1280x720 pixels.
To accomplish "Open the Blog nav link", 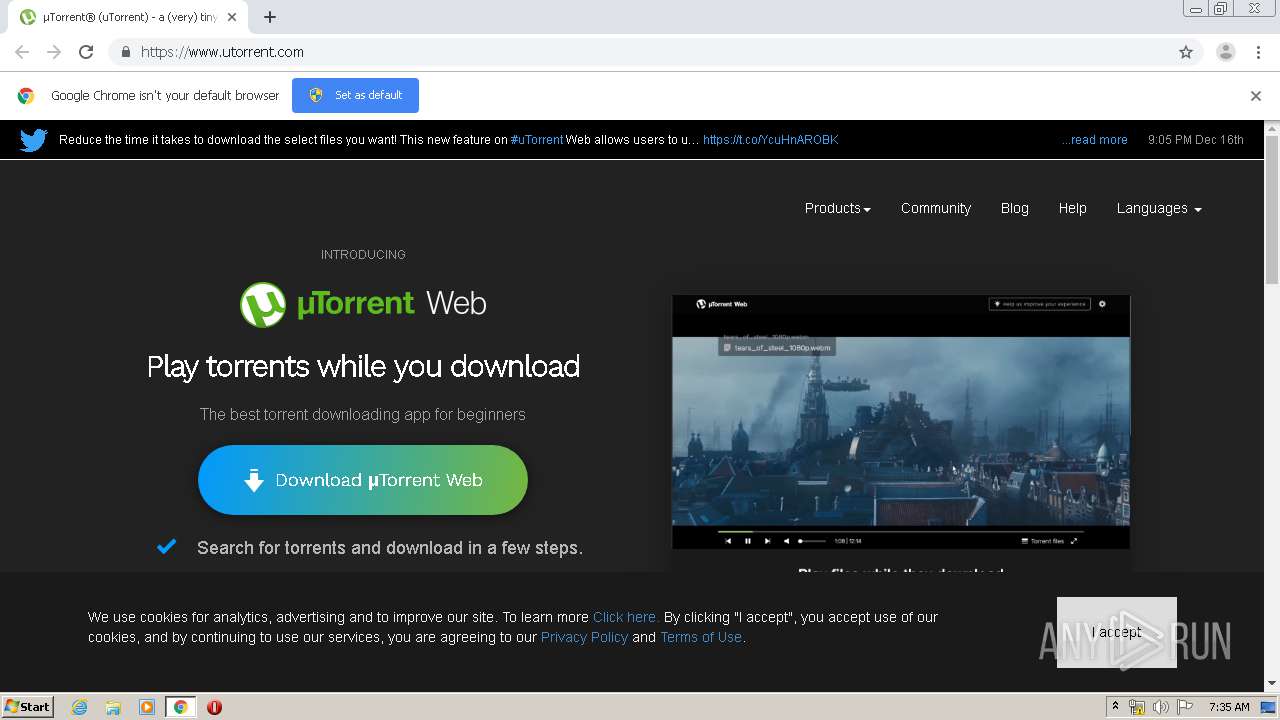I will (1015, 208).
